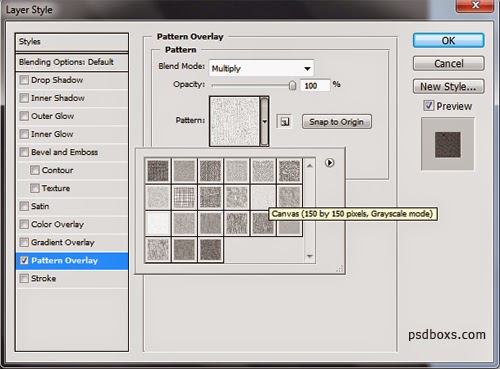The image size is (500, 369).
Task: Toggle the Preview checkbox
Action: point(428,106)
